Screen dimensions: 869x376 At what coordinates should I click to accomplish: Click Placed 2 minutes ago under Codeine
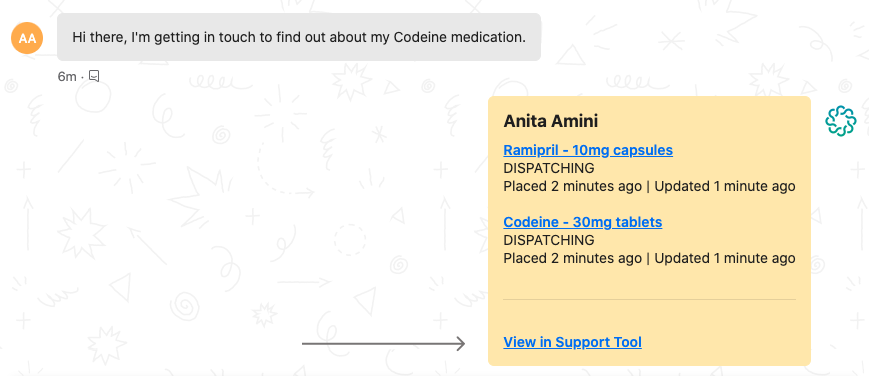[572, 258]
